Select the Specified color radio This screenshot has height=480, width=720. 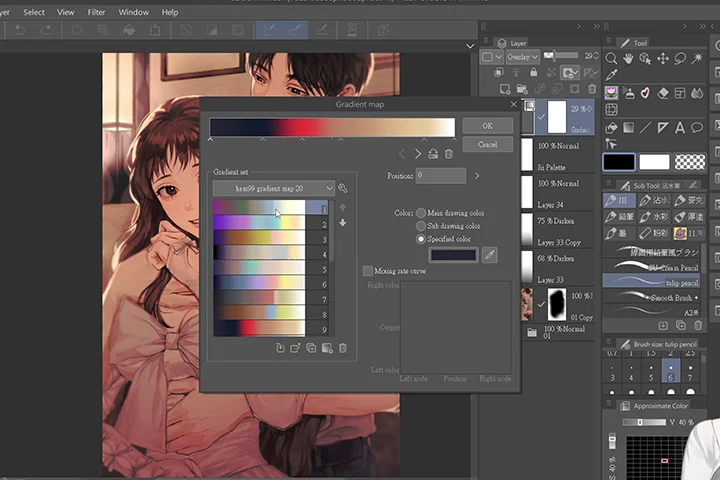[421, 239]
